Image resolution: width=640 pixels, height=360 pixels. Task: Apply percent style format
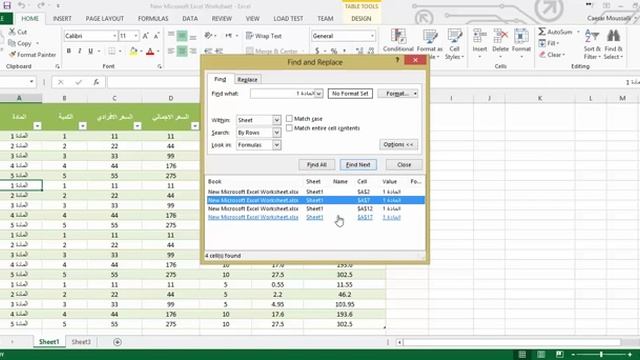coord(334,51)
